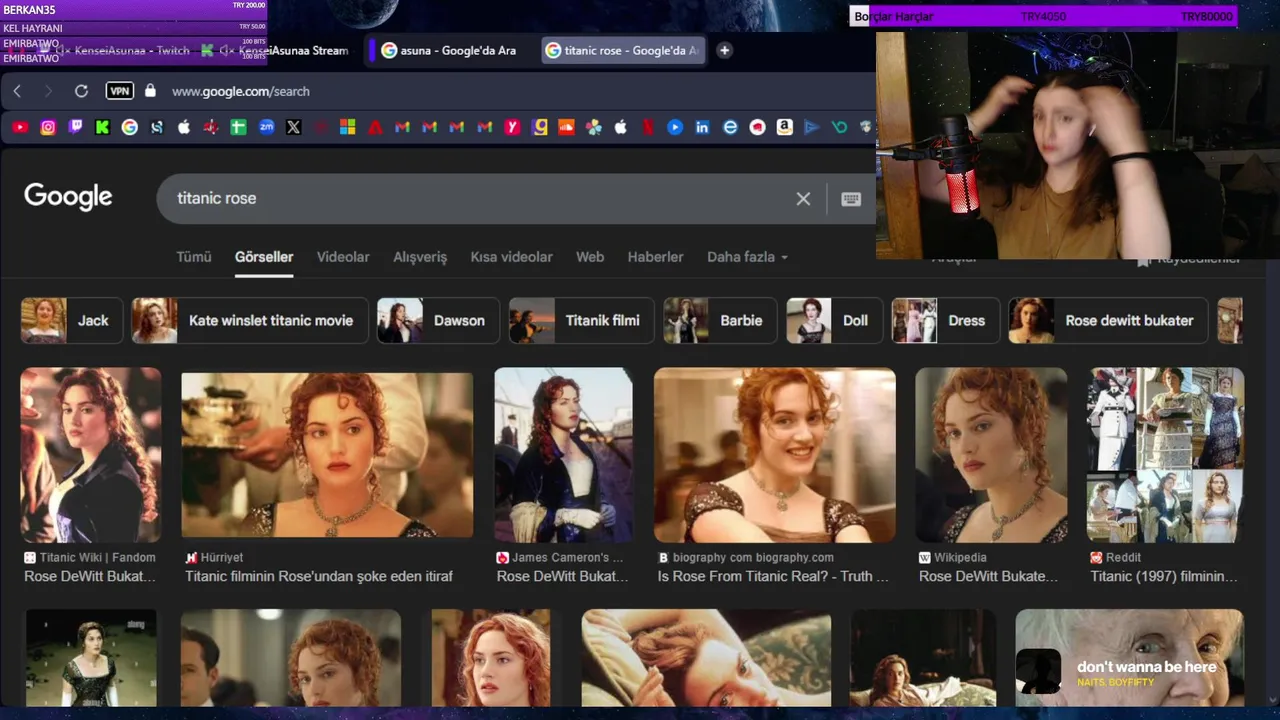Reload the current page
This screenshot has height=720, width=1280.
click(81, 91)
